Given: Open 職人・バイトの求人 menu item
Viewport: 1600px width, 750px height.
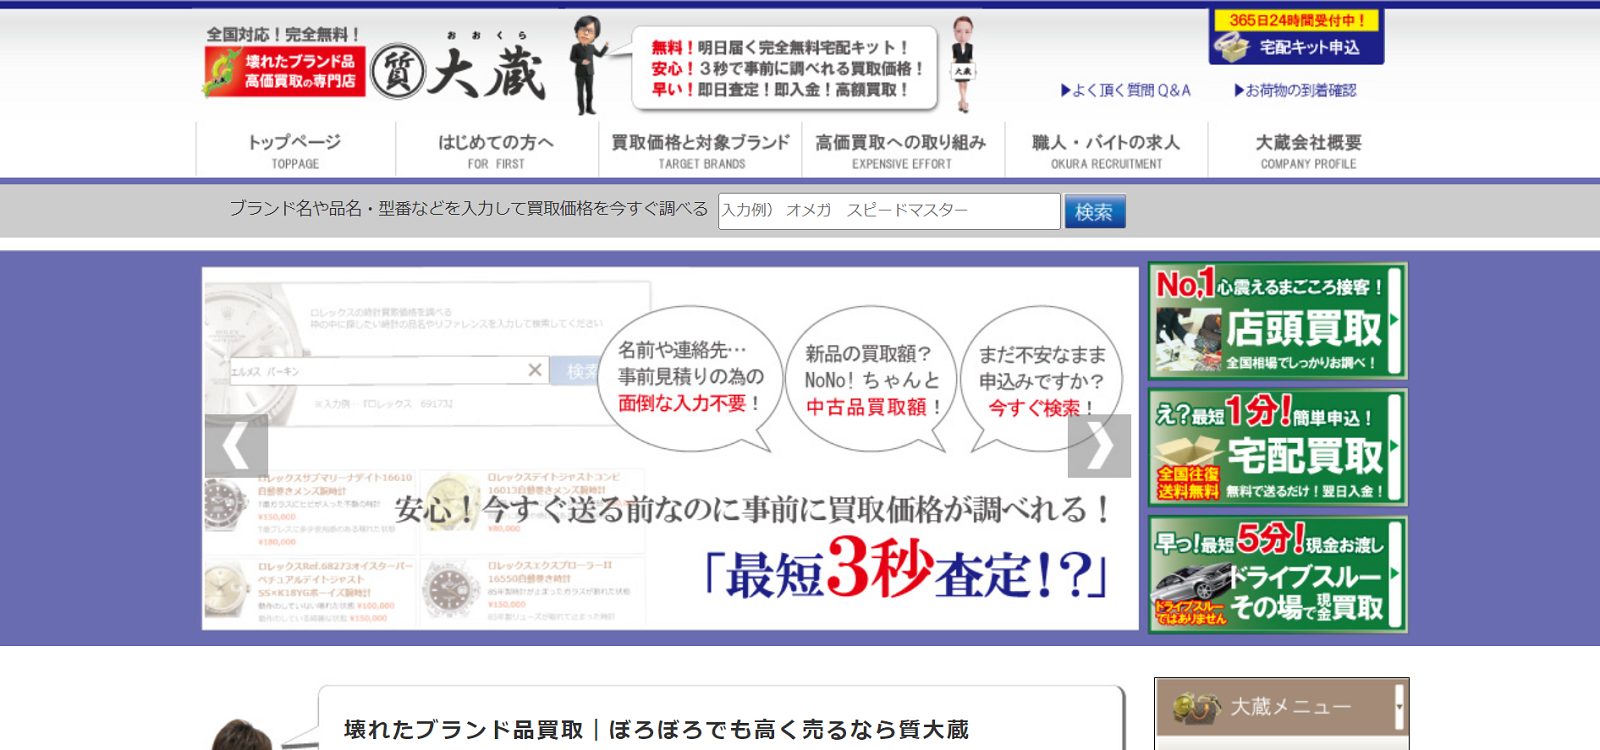Looking at the screenshot, I should coord(1106,150).
